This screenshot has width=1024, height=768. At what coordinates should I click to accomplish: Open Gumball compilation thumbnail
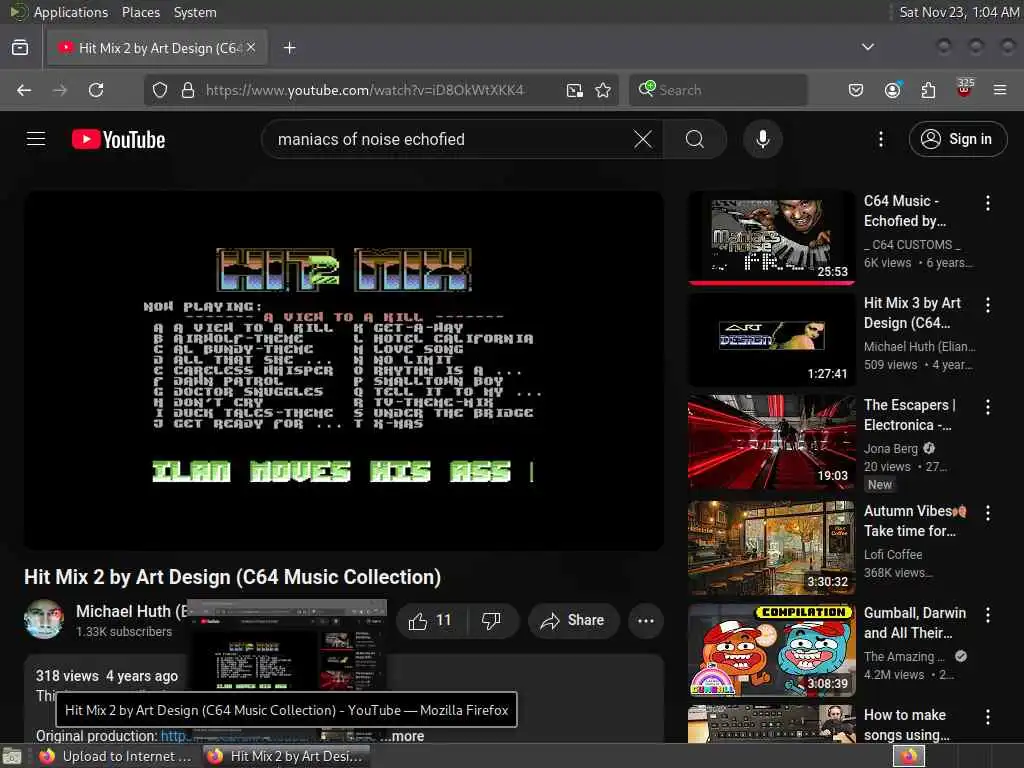[x=772, y=649]
